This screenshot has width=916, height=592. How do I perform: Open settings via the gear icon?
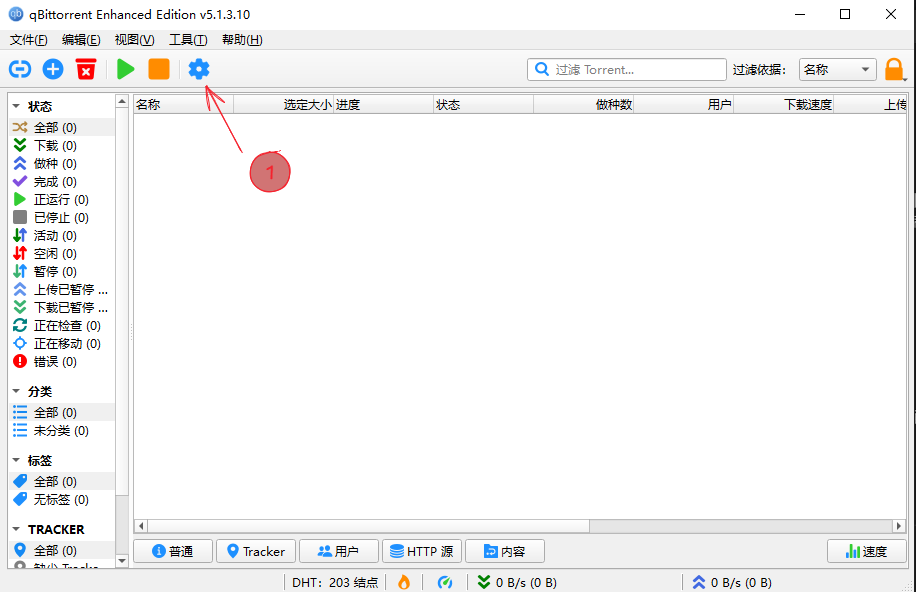tap(198, 69)
